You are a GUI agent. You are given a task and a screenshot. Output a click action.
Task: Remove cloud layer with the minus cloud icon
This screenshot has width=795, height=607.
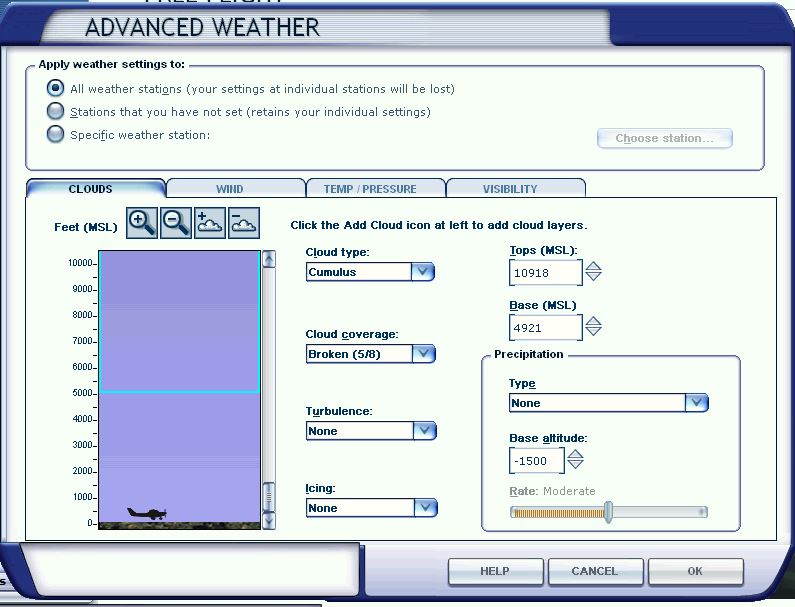coord(244,223)
